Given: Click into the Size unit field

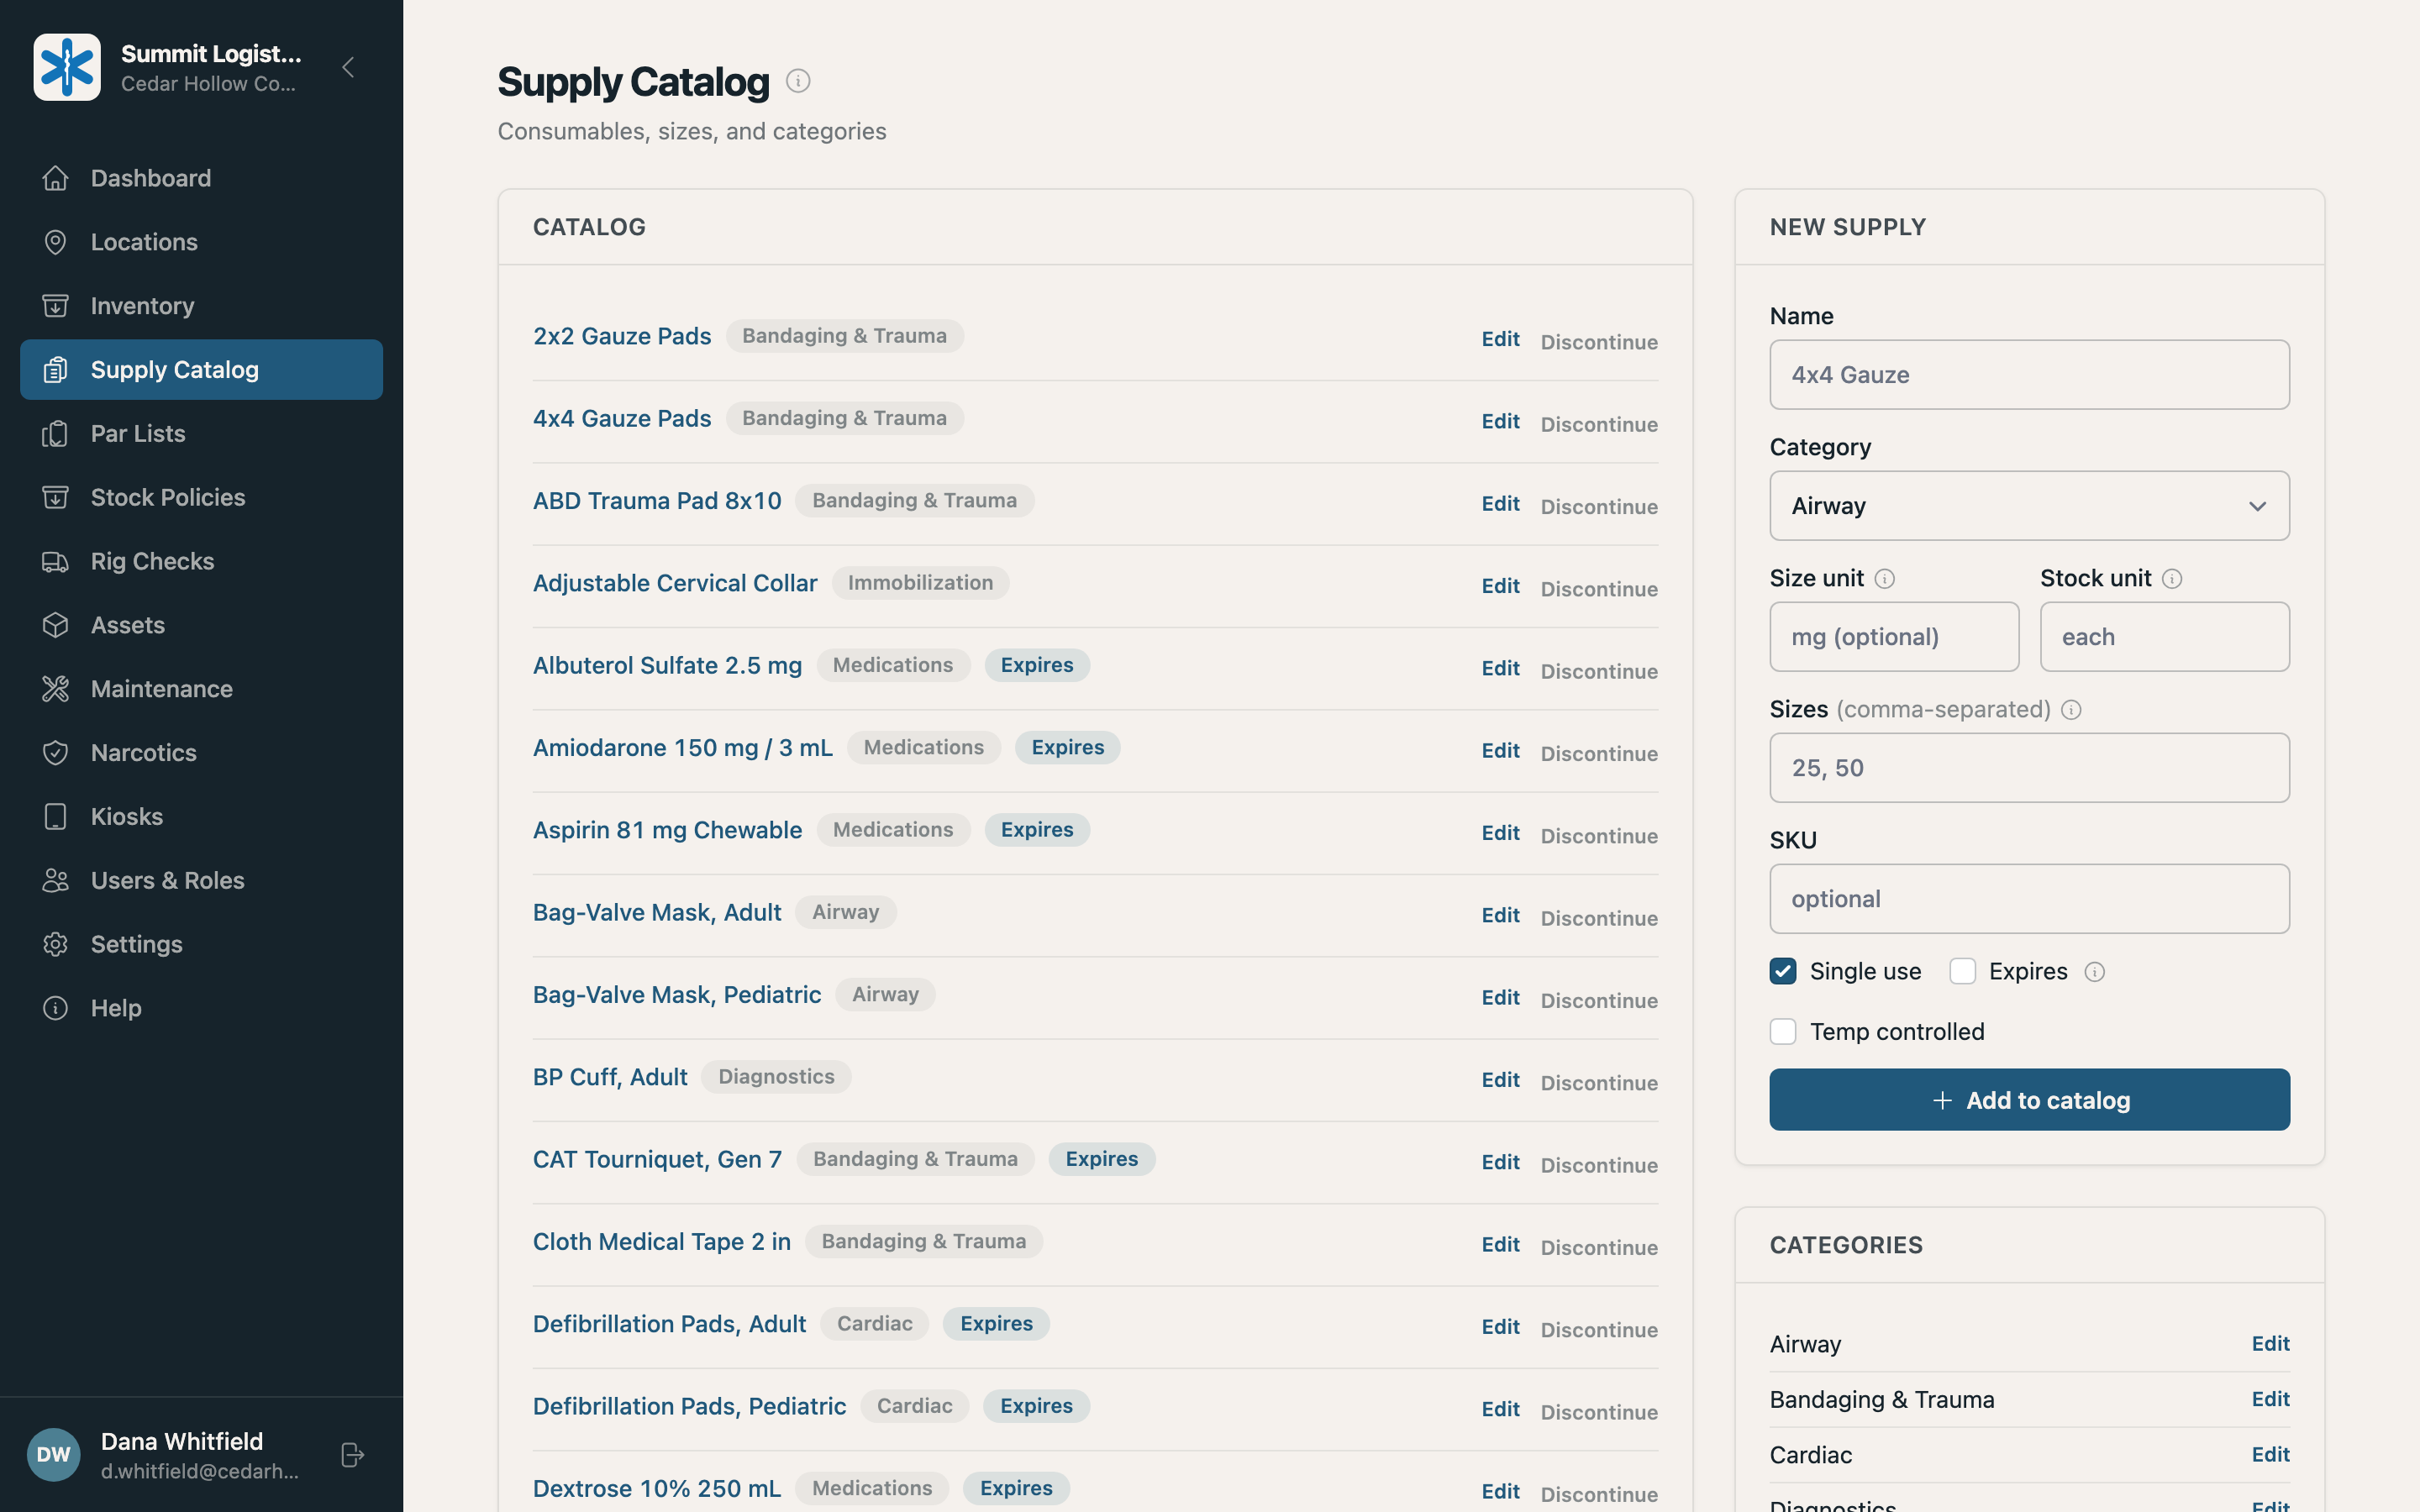Looking at the screenshot, I should [1894, 637].
